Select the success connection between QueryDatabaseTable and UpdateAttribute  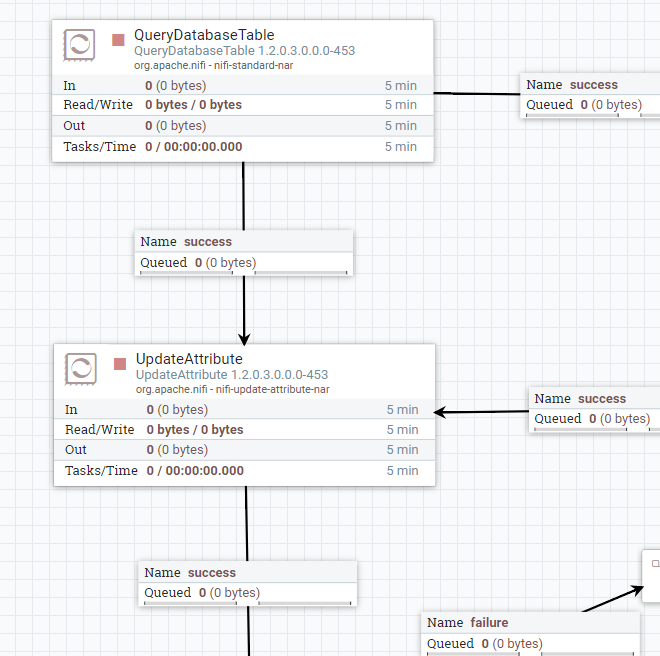(244, 253)
